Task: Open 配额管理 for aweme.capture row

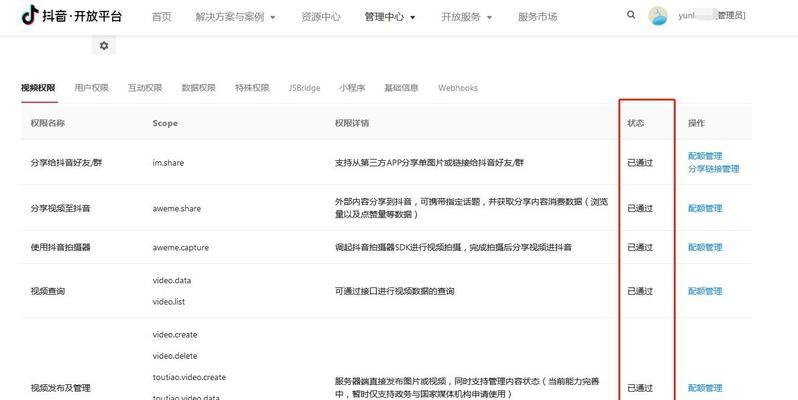Action: coord(705,247)
